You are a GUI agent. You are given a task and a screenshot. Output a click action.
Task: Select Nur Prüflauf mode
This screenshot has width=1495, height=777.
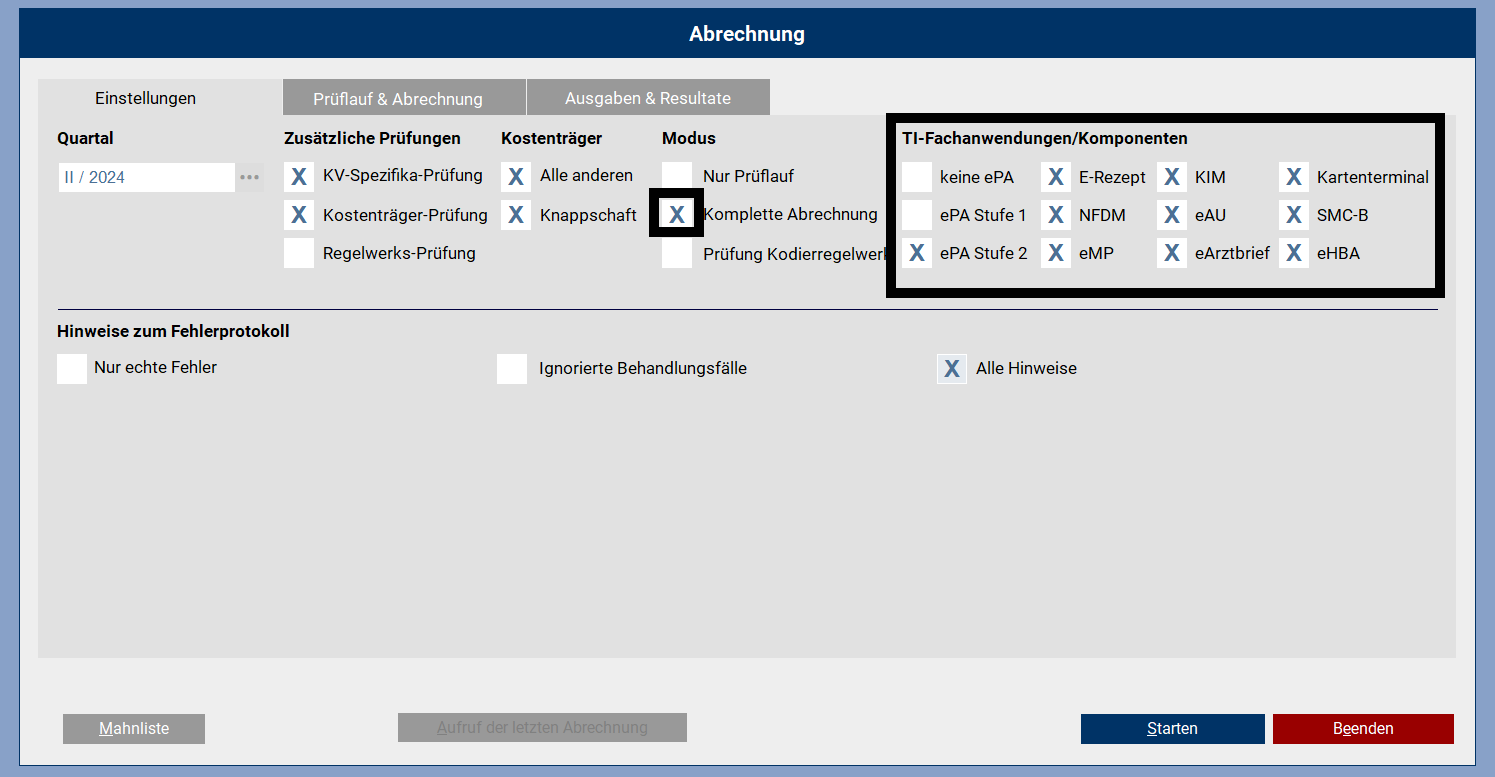[x=677, y=177]
